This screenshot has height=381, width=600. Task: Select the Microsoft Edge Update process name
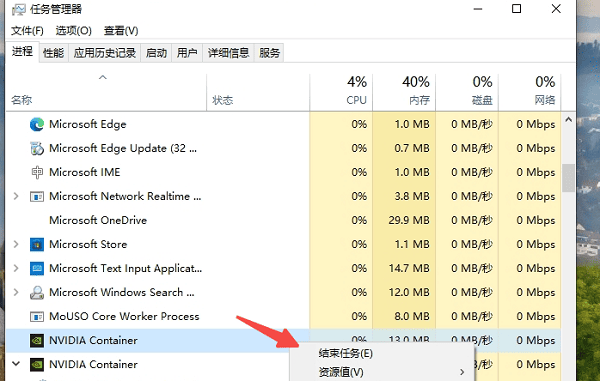coord(123,148)
